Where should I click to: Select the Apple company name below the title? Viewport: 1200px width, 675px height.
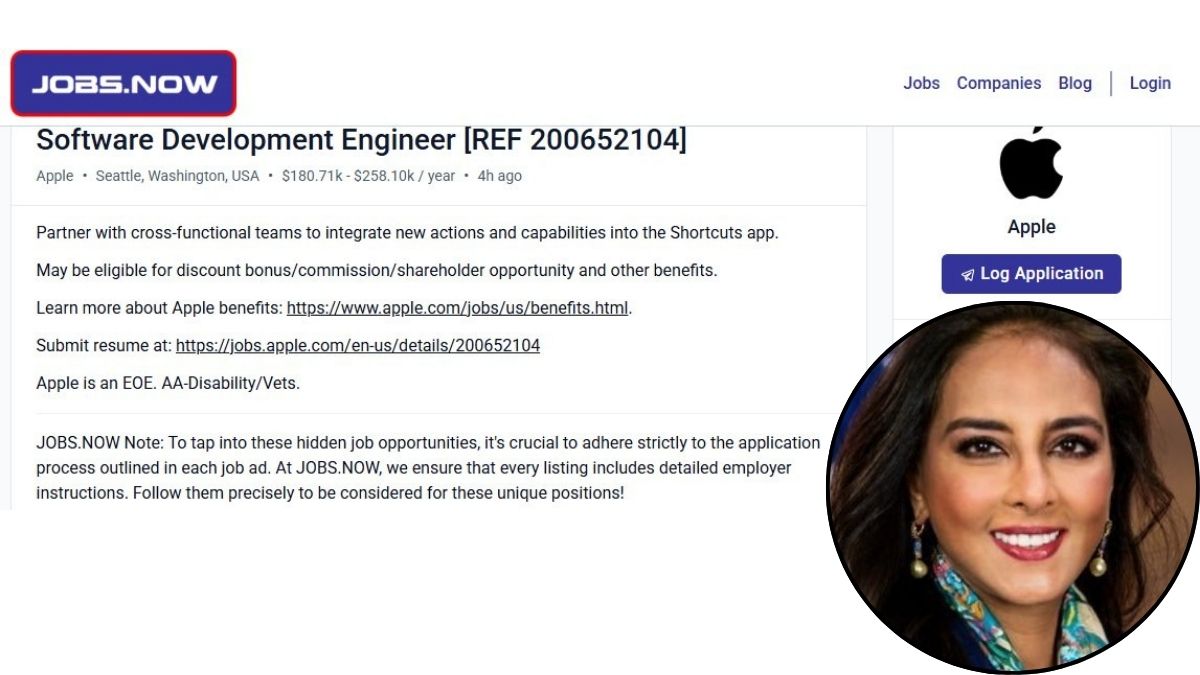click(55, 176)
